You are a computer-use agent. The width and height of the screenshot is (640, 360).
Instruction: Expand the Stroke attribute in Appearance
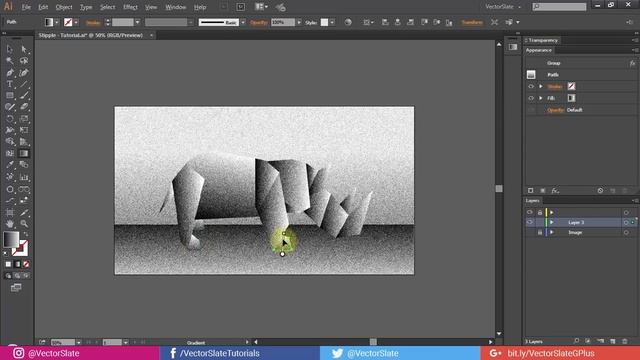click(x=540, y=87)
